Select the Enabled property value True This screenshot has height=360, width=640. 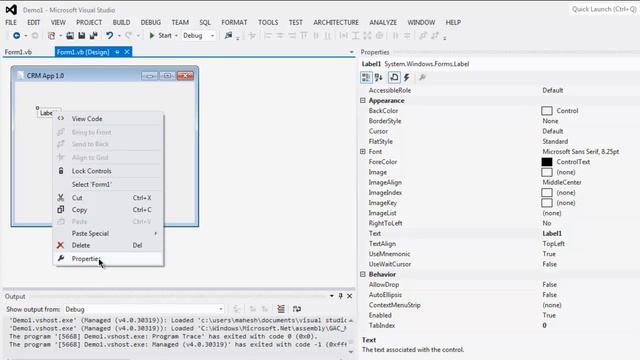click(x=549, y=315)
